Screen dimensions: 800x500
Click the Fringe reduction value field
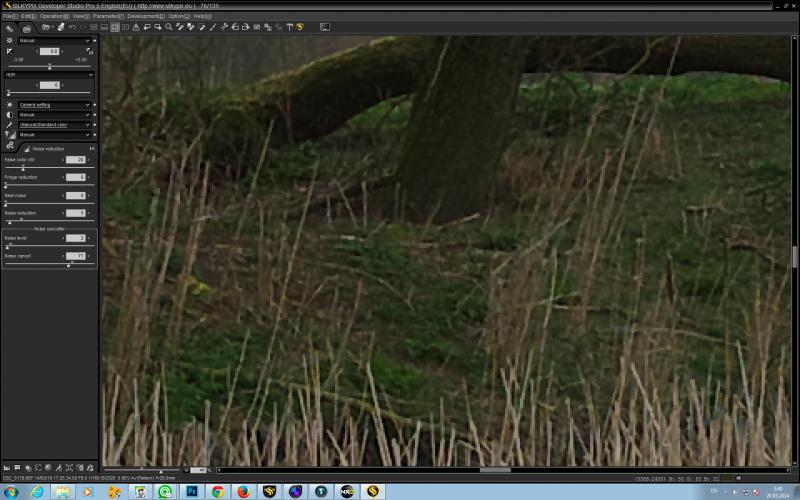(x=76, y=178)
